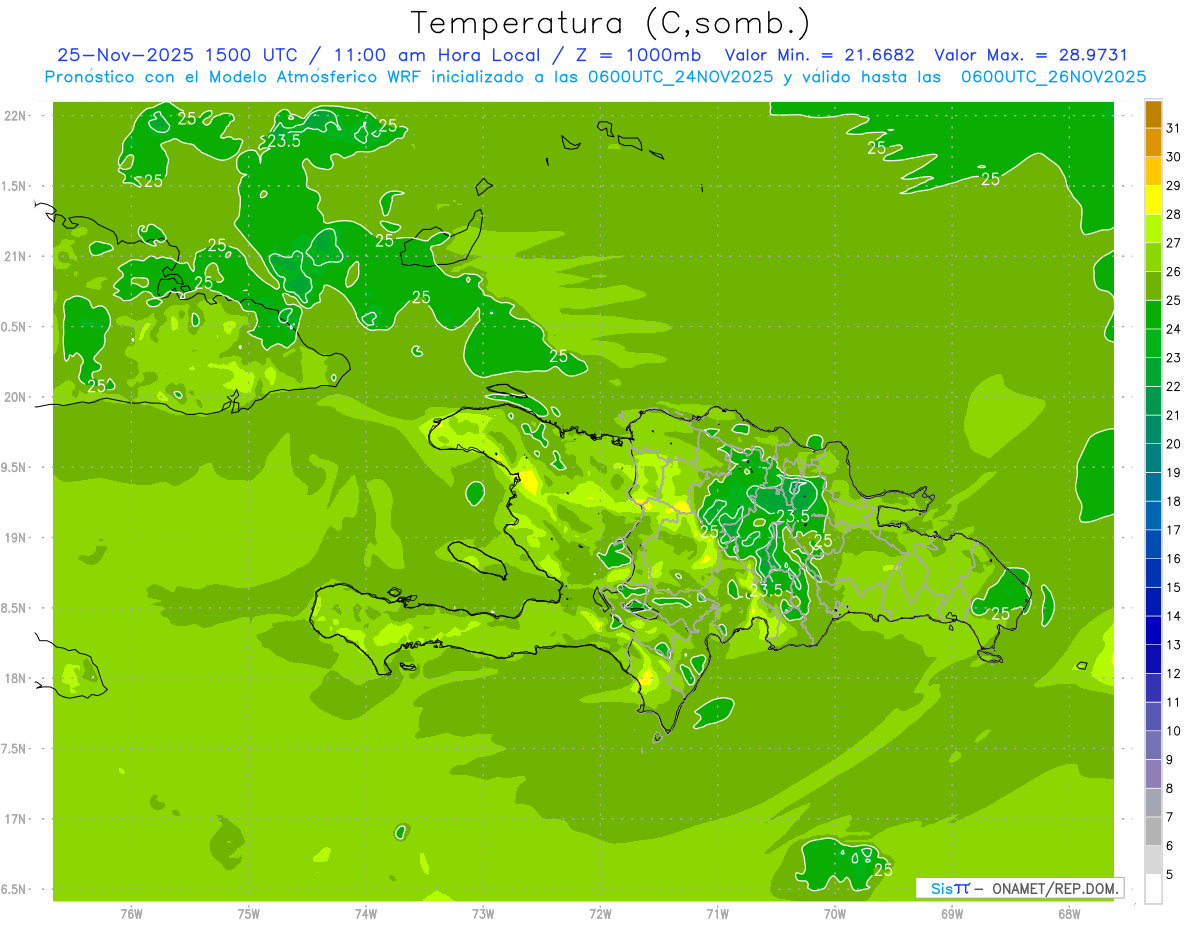Click the '28' colorbar scale label
1200x927 pixels.
click(1173, 214)
